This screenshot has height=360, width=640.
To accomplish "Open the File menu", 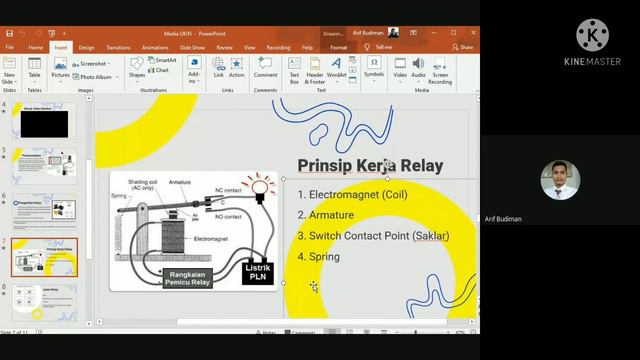I will pyautogui.click(x=9, y=47).
